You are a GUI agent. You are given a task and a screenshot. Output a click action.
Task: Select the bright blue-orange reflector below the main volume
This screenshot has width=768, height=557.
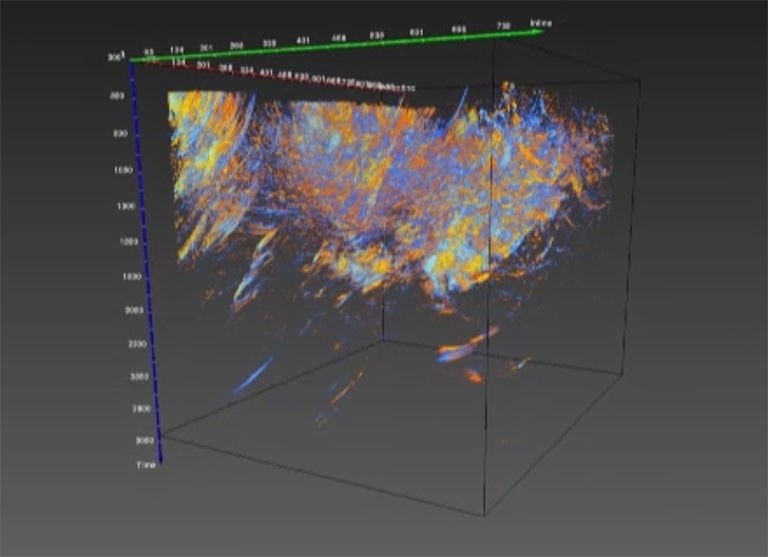click(x=464, y=347)
